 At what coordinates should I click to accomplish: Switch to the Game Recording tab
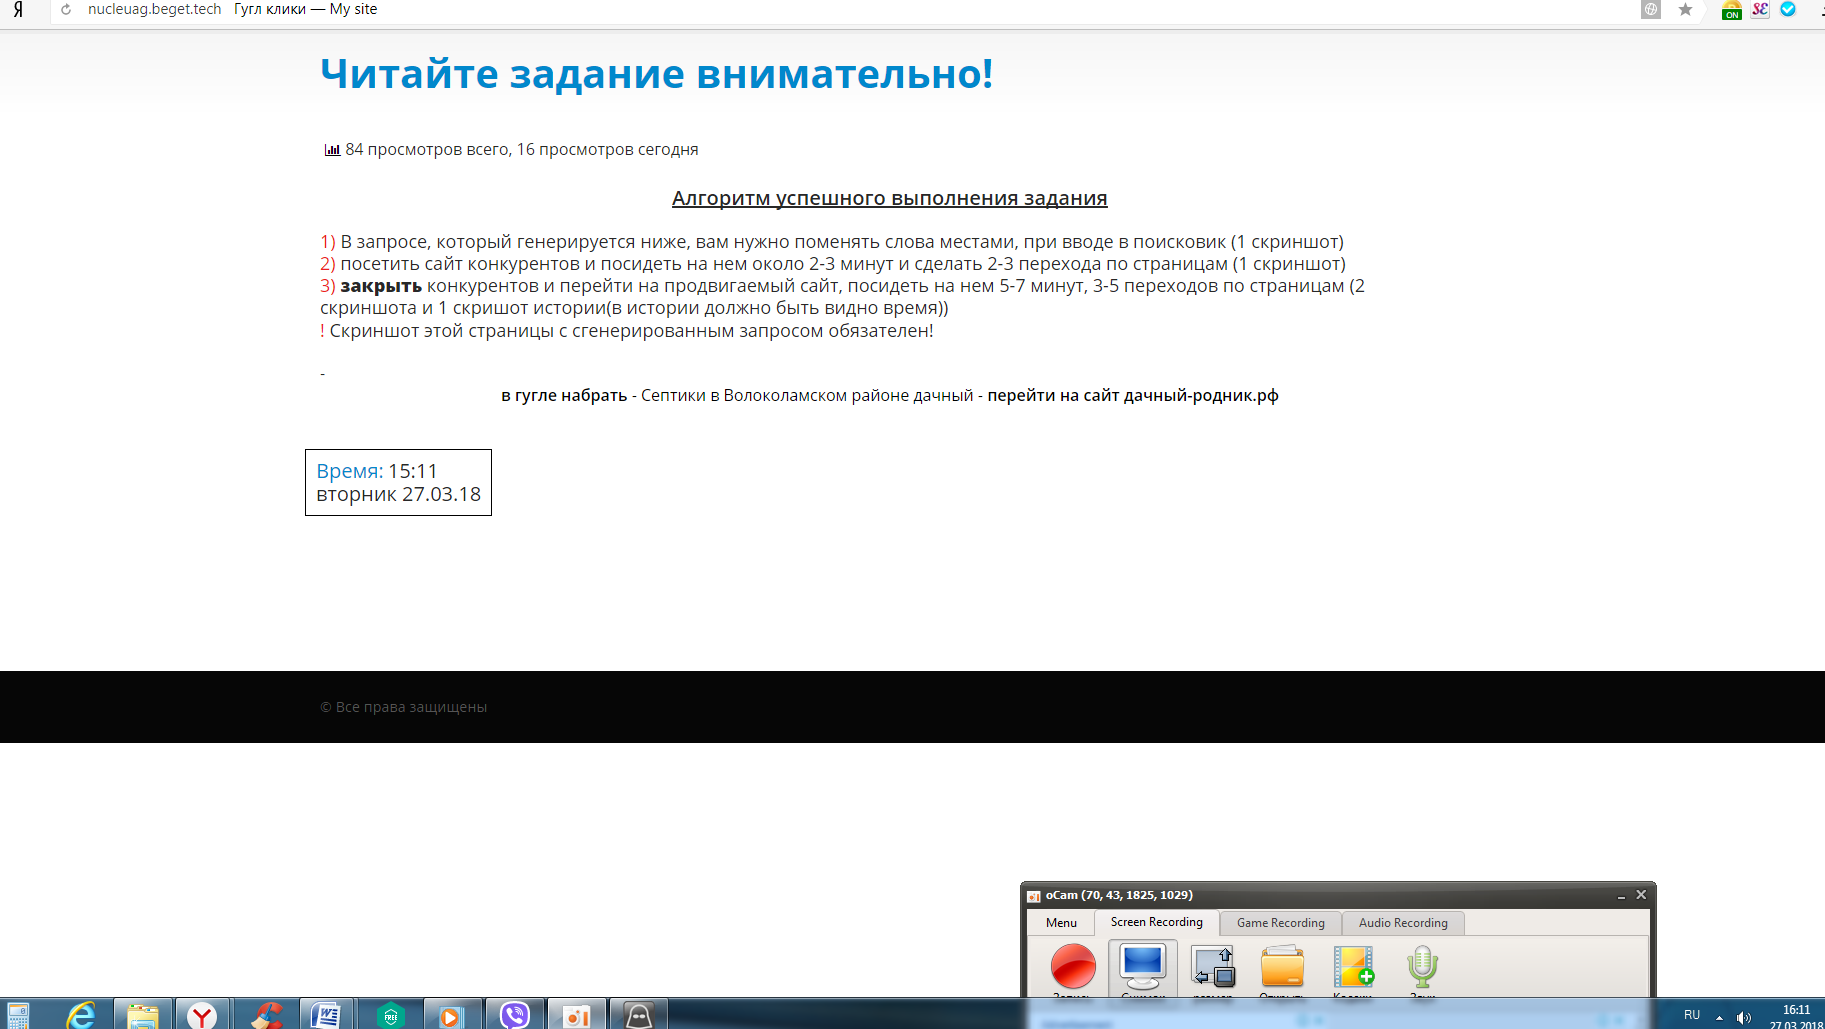(1280, 923)
